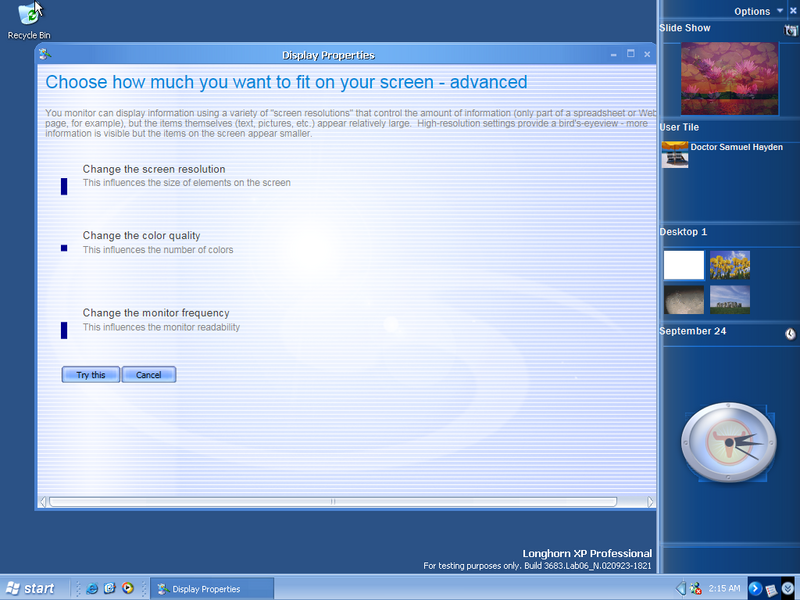Click the User Tile header
Viewport: 800px width, 600px height.
coord(679,128)
